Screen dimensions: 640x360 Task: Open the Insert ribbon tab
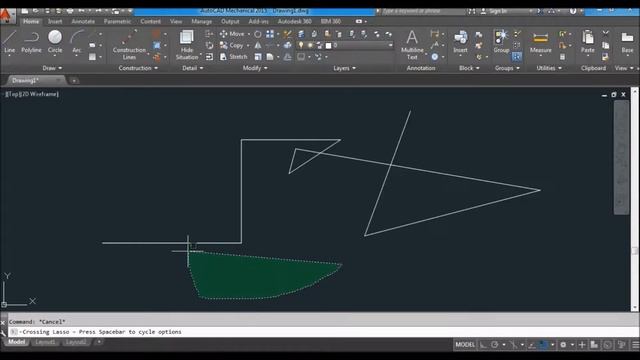click(x=55, y=21)
